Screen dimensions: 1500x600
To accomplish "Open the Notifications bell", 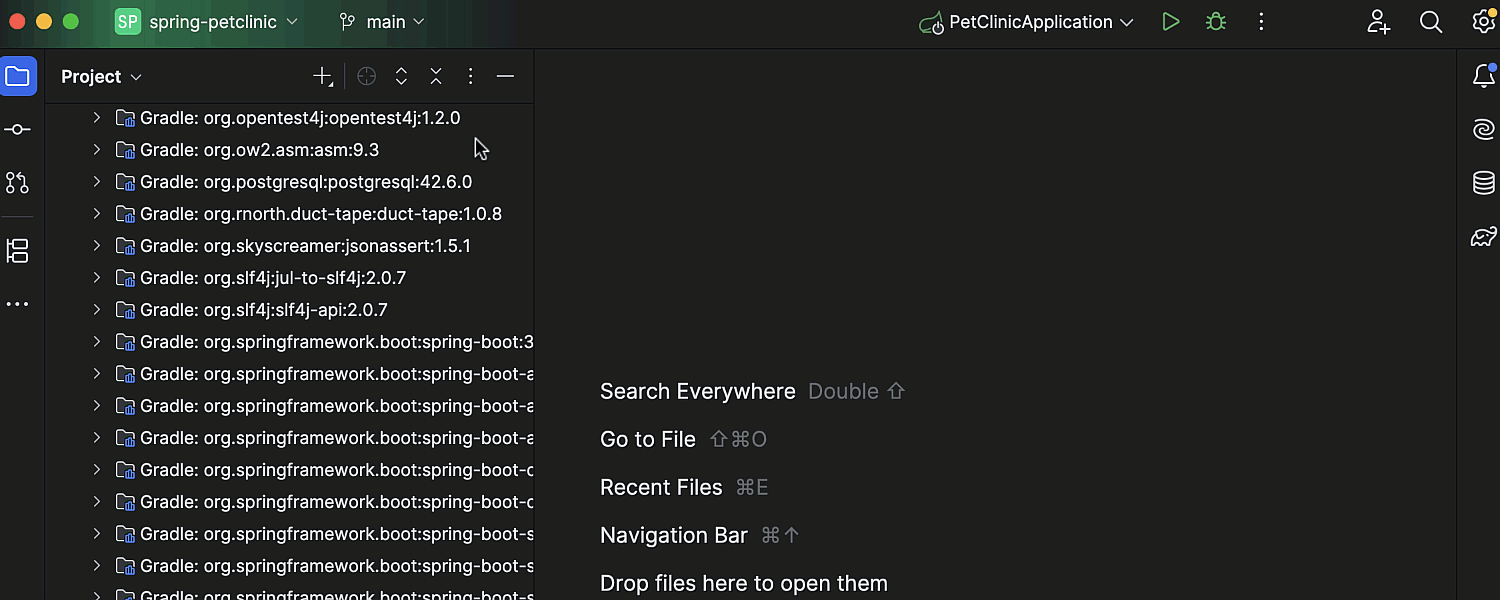I will coord(1484,76).
